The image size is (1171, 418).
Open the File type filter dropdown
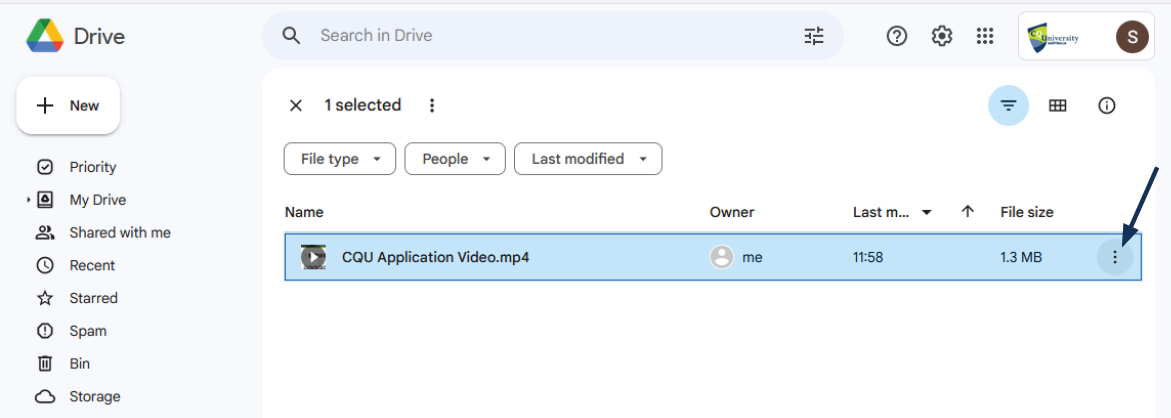tap(340, 159)
